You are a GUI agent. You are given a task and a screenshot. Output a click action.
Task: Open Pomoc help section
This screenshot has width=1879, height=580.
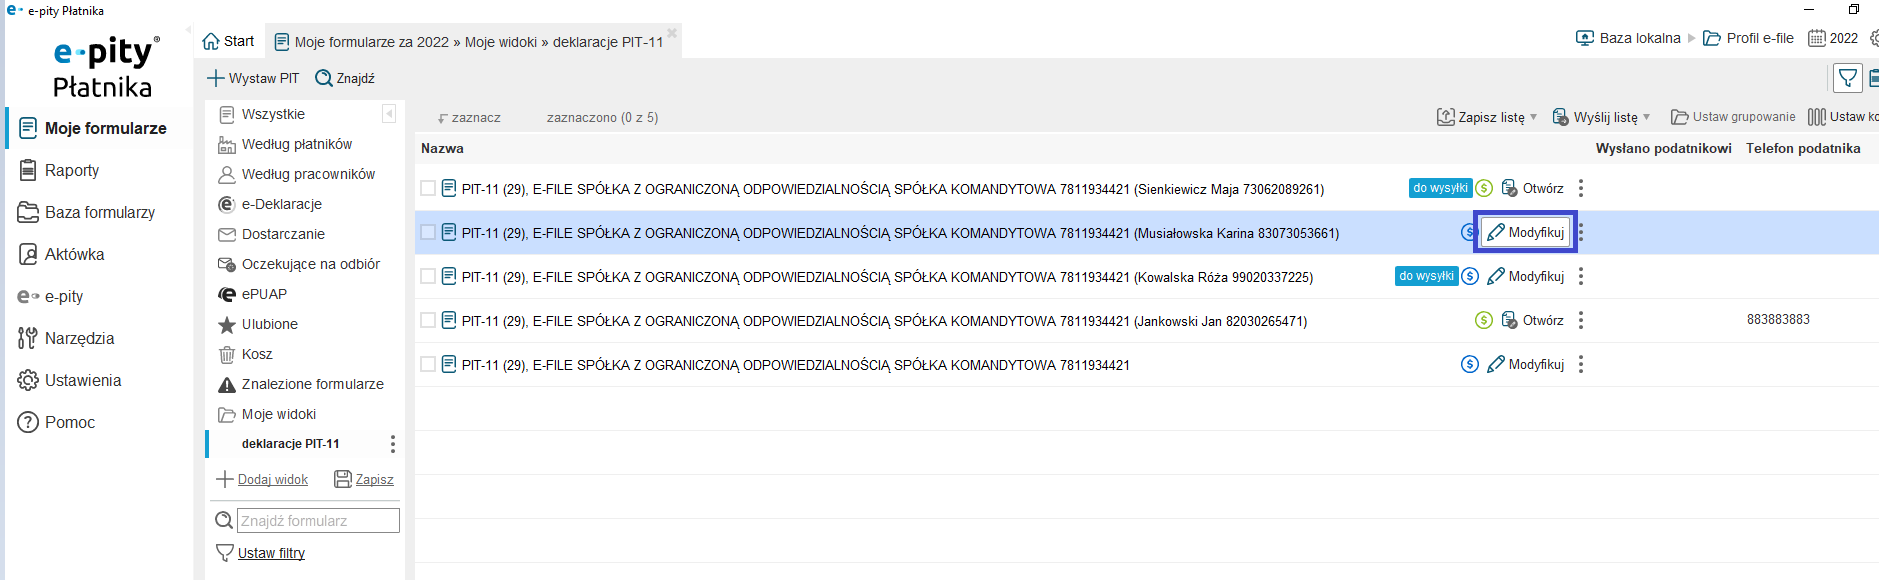[56, 422]
